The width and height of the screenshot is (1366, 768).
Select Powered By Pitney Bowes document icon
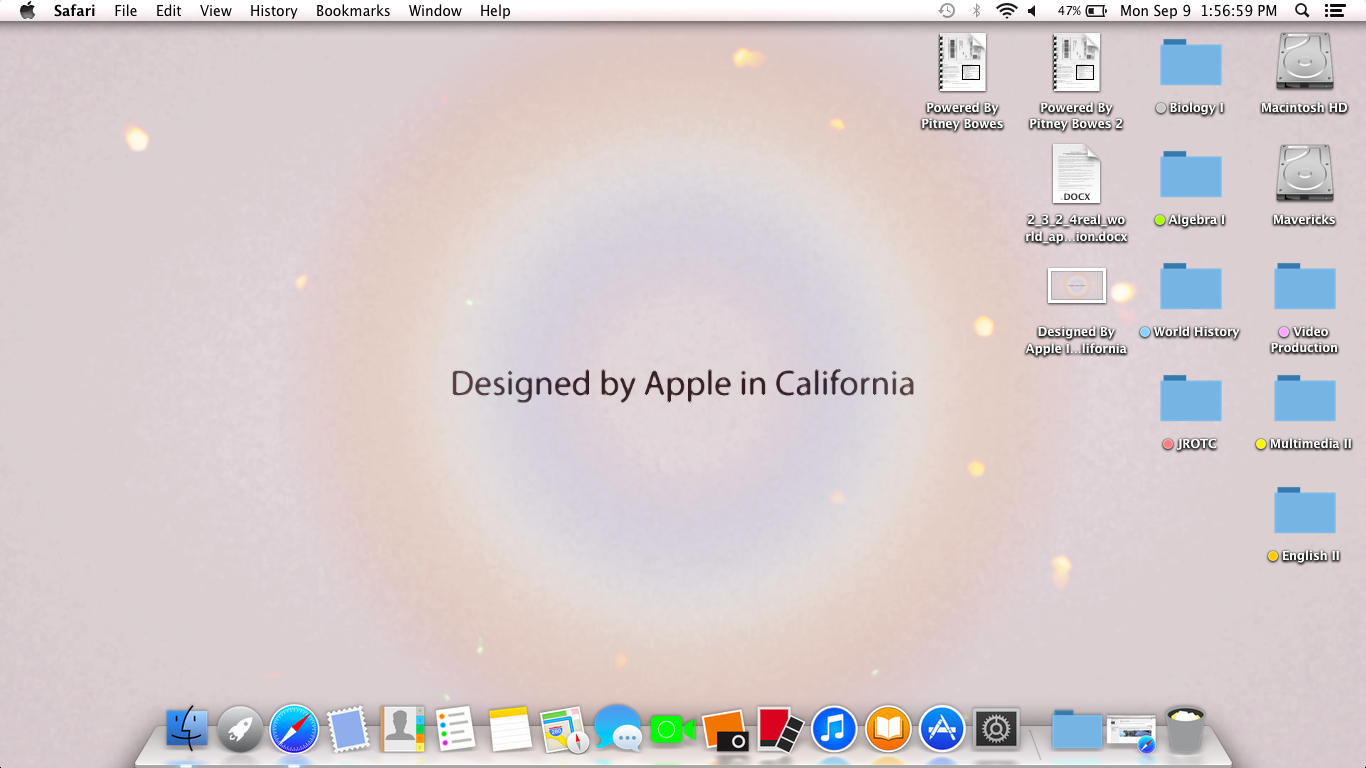pyautogui.click(x=962, y=62)
